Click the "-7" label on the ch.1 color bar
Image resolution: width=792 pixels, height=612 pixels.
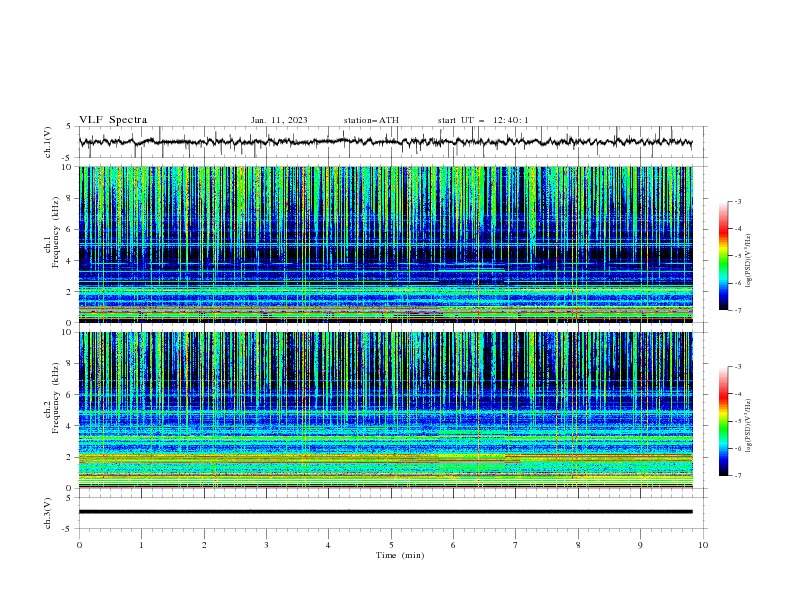(737, 310)
